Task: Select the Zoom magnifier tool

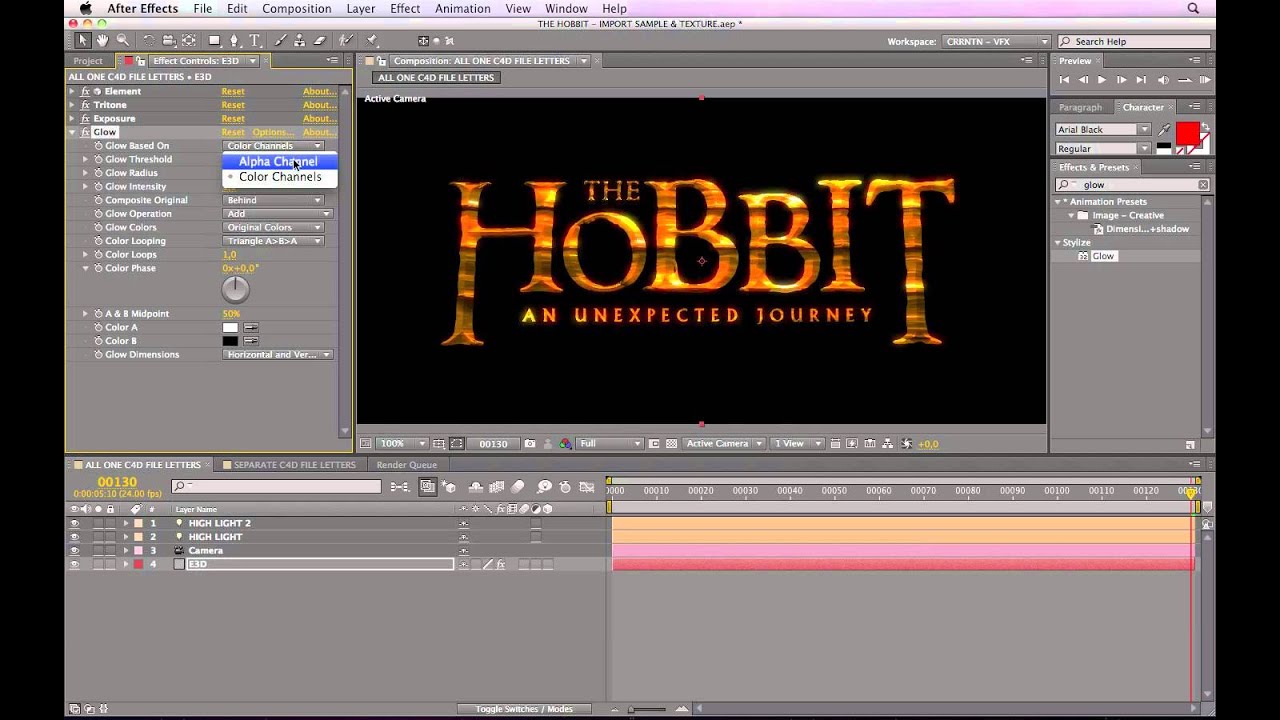Action: 123,41
